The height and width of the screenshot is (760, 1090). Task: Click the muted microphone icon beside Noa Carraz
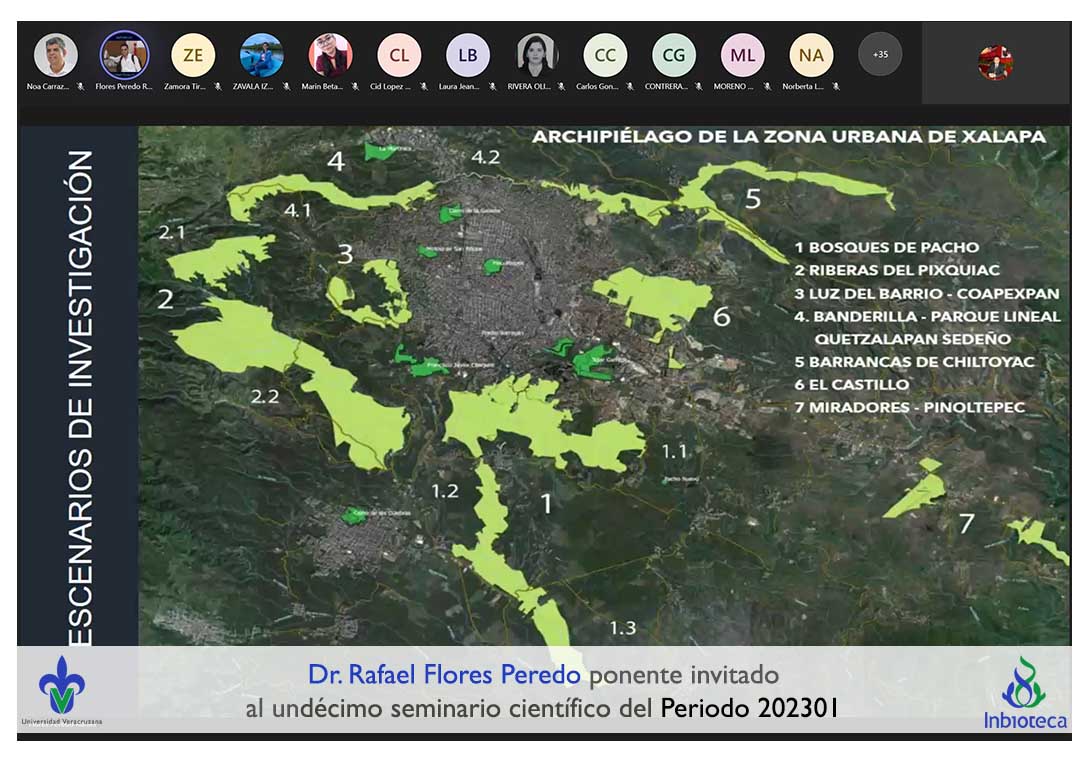pos(80,87)
